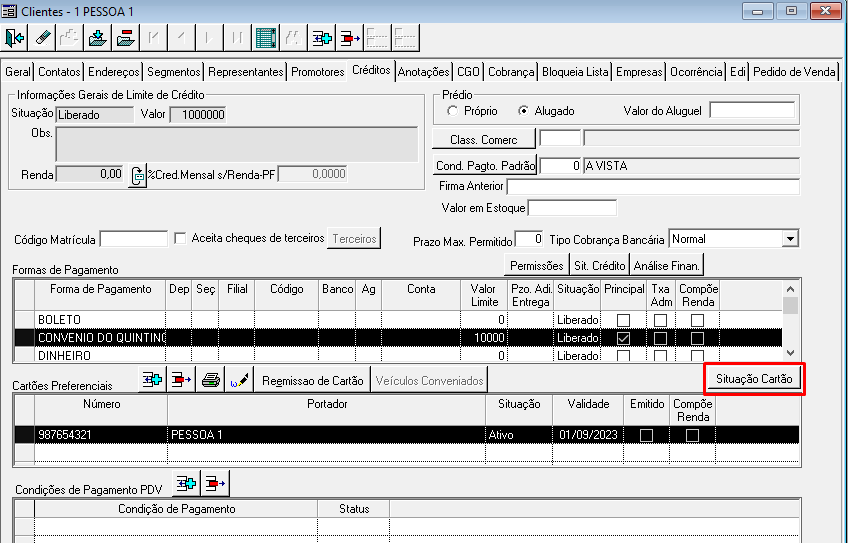The width and height of the screenshot is (848, 543).
Task: Remove preferential card with delete icon
Action: (181, 380)
